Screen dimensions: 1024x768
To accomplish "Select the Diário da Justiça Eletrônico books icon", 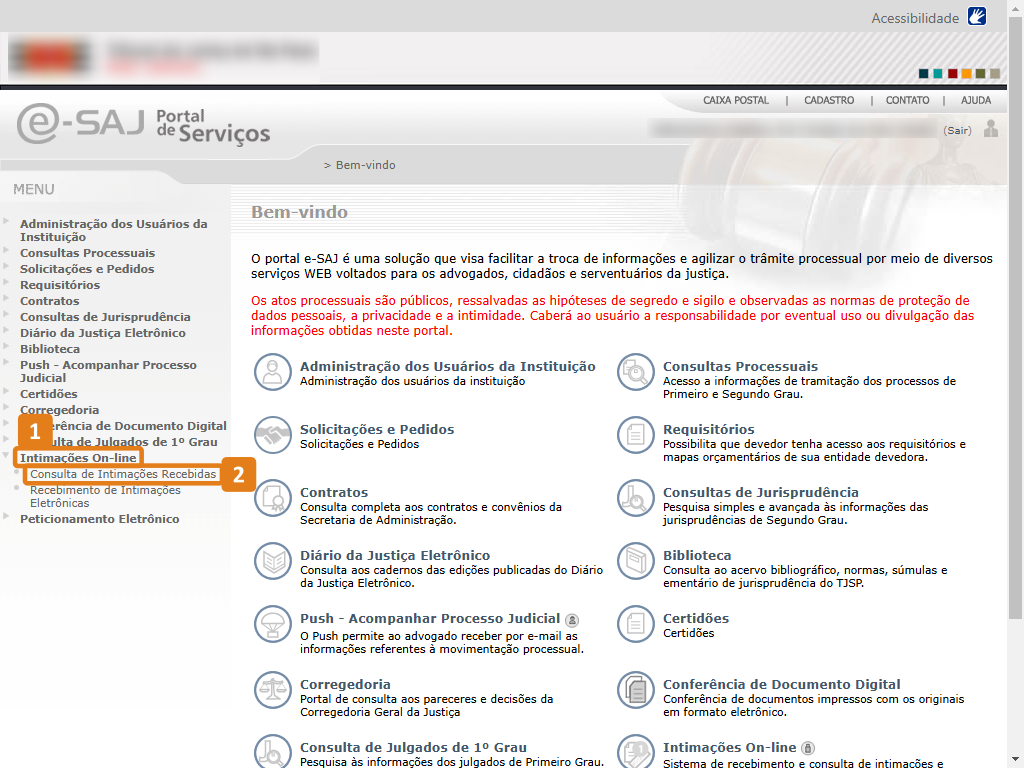I will click(x=272, y=561).
